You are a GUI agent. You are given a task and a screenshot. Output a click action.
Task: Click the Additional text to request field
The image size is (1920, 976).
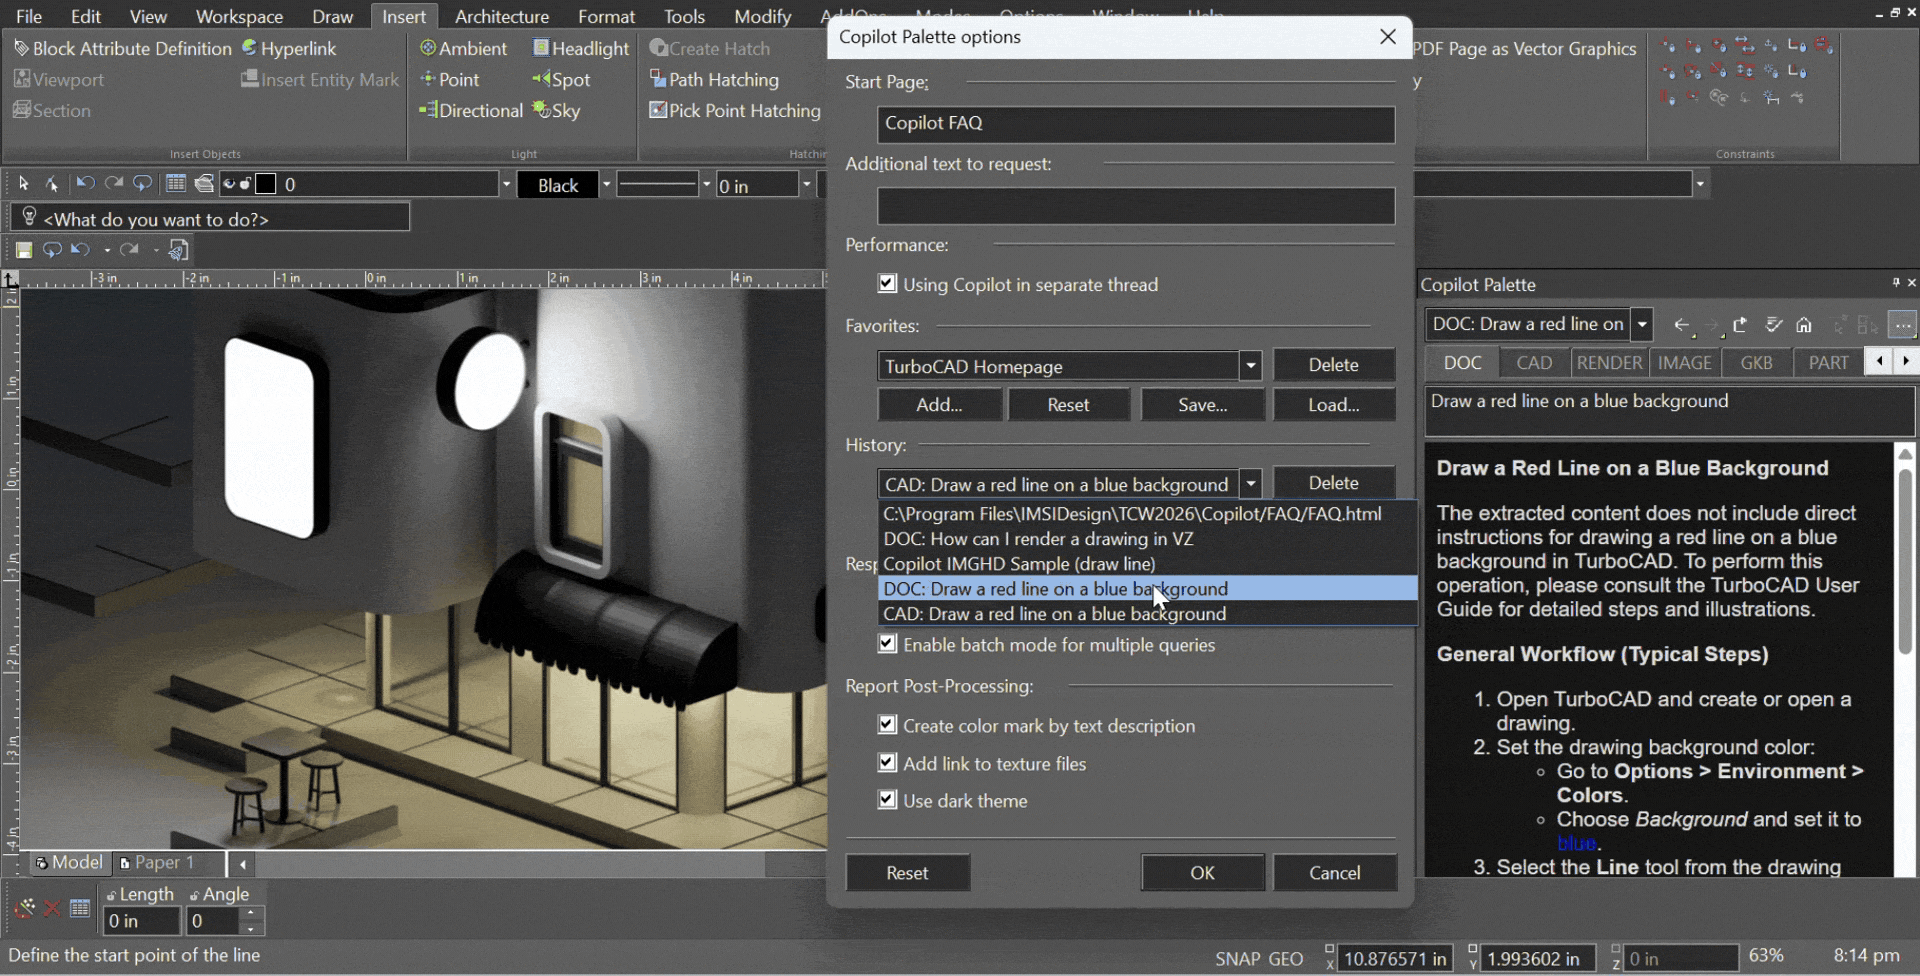click(1136, 206)
